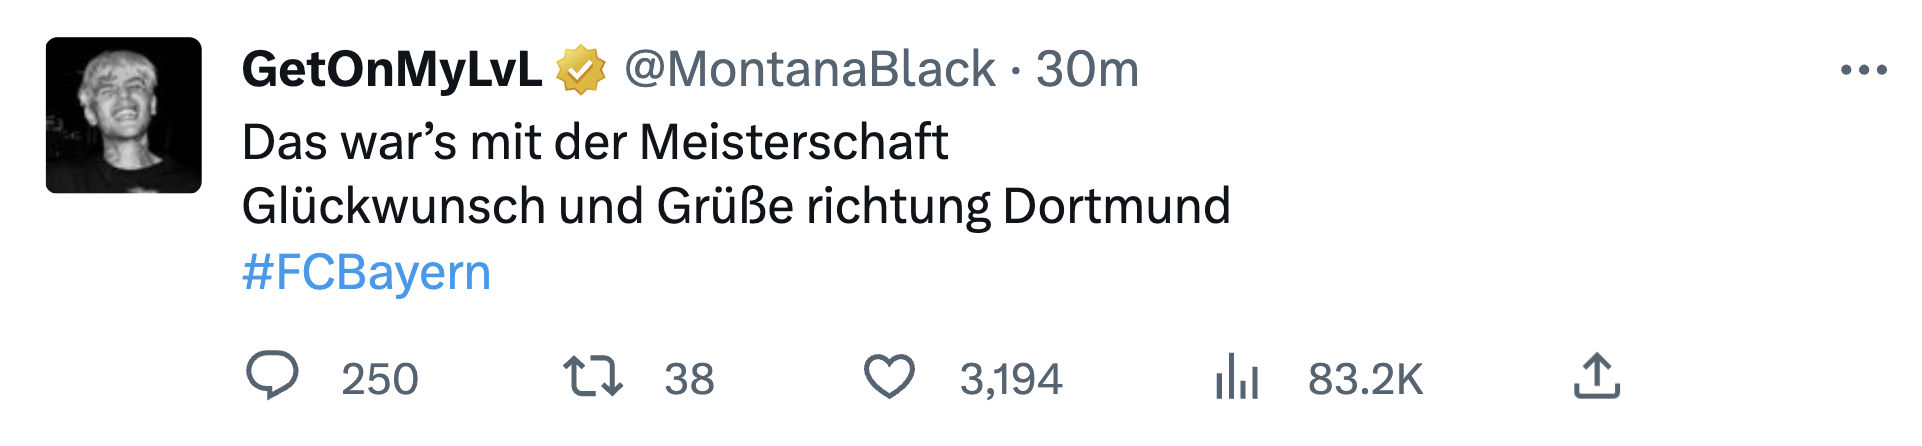This screenshot has width=1922, height=446.
Task: Click the 250 replies count
Action: 380,379
